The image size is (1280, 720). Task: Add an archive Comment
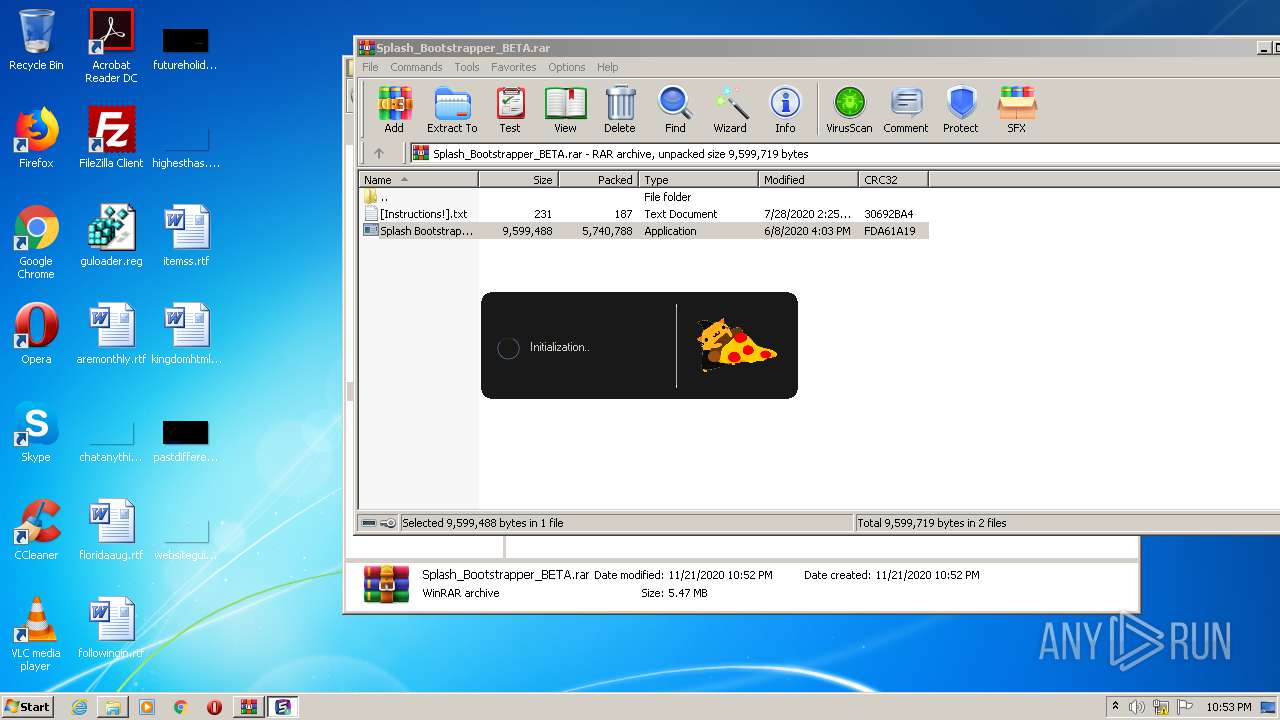coord(906,110)
